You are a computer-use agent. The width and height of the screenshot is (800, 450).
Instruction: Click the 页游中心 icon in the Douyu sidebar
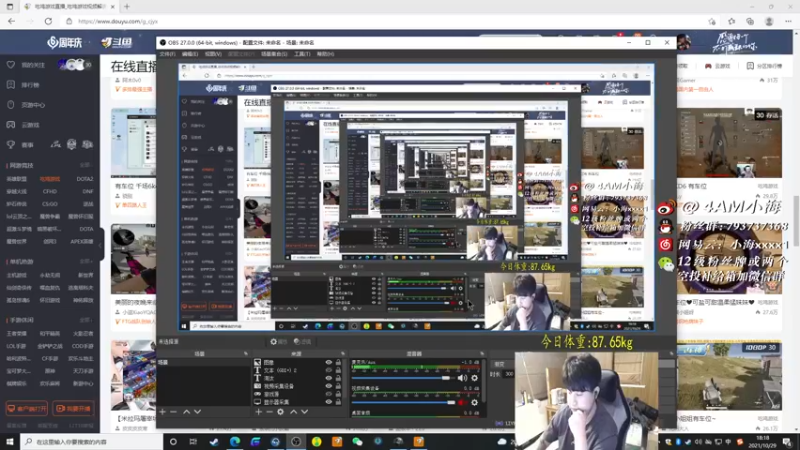(11, 105)
